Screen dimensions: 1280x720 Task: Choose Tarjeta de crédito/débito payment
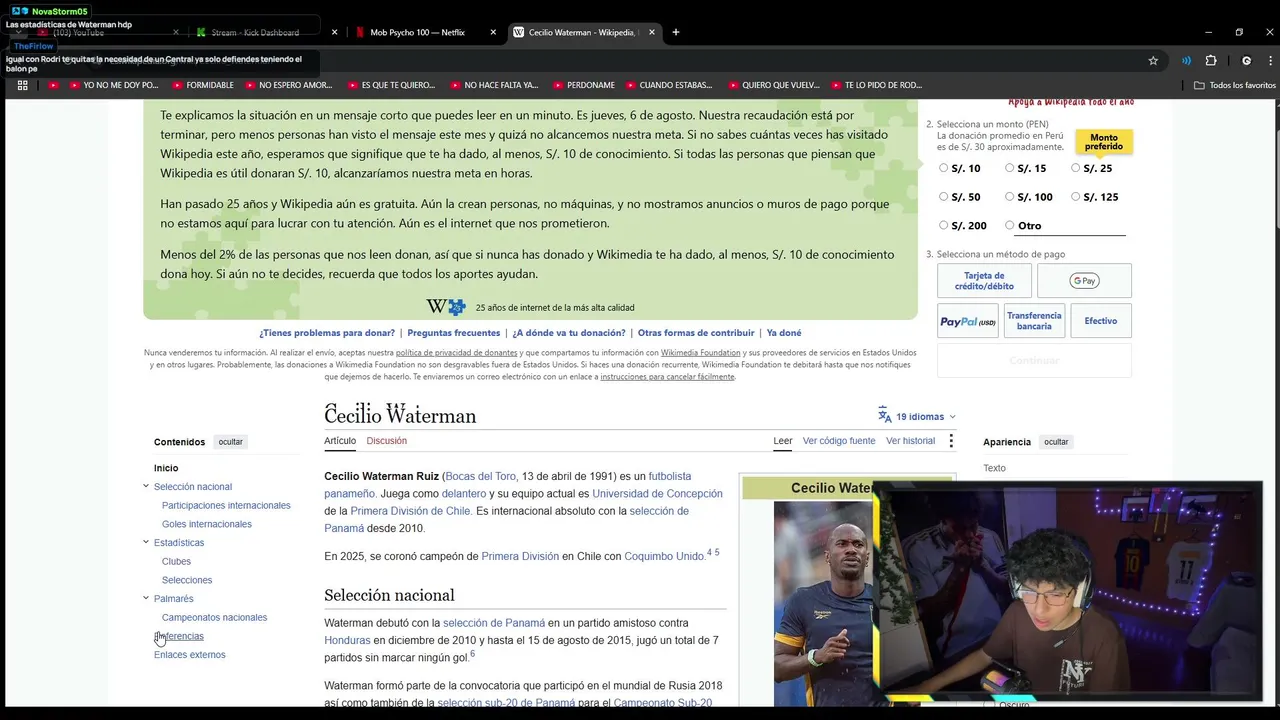pyautogui.click(x=984, y=281)
